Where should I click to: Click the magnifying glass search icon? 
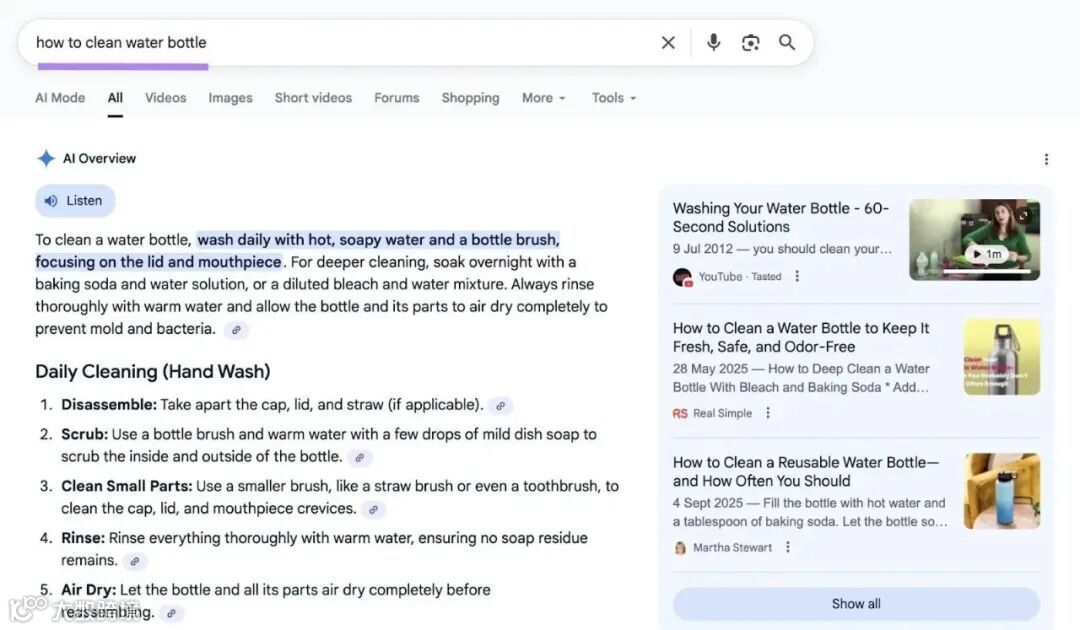[x=787, y=42]
